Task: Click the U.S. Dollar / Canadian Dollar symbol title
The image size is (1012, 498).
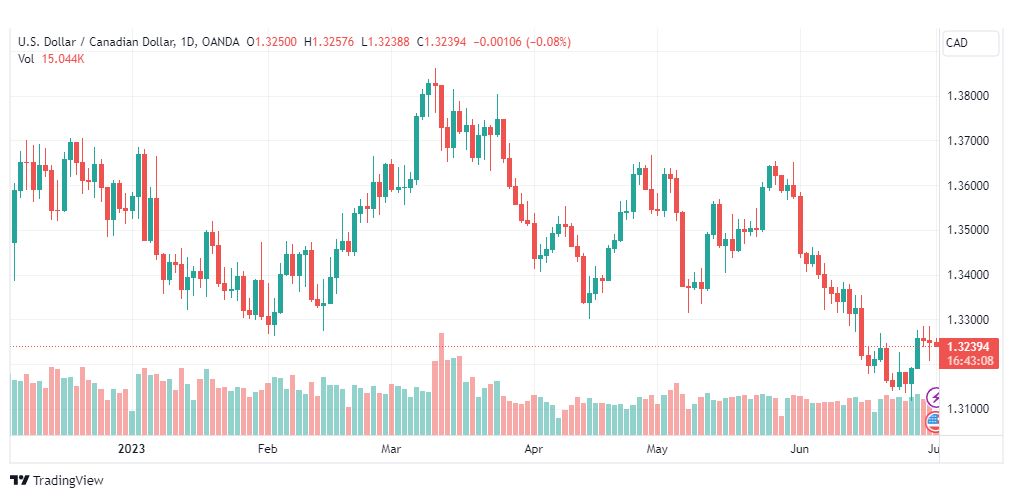Action: pyautogui.click(x=96, y=42)
